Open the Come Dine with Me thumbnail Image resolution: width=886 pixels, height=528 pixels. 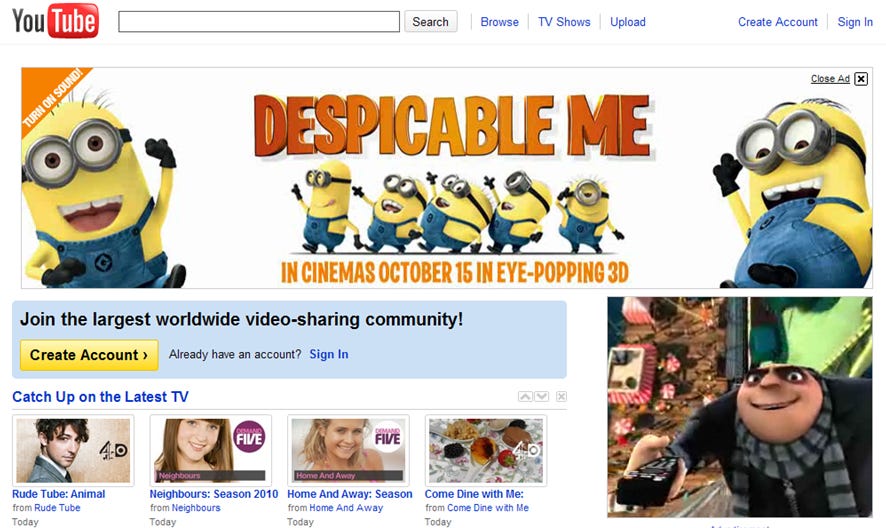pos(486,451)
